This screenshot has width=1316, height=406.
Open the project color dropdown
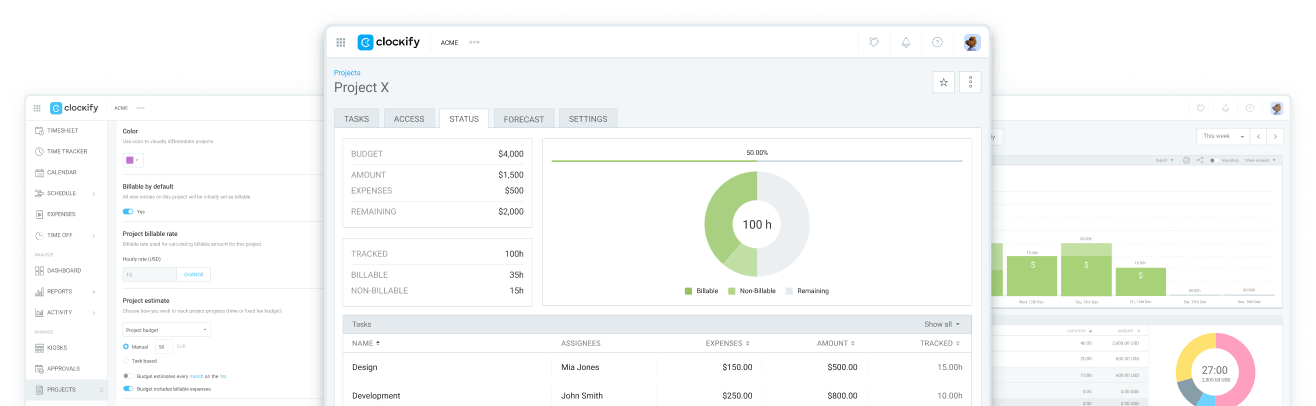(x=133, y=159)
